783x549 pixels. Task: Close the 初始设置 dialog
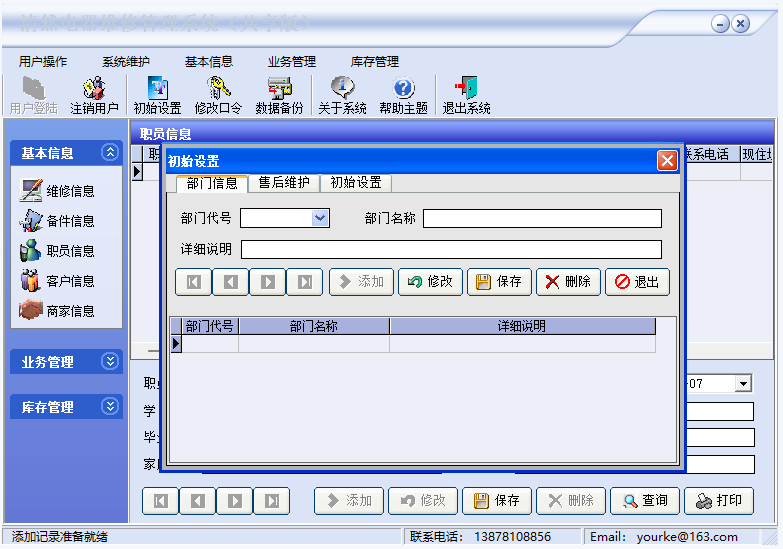[x=667, y=161]
